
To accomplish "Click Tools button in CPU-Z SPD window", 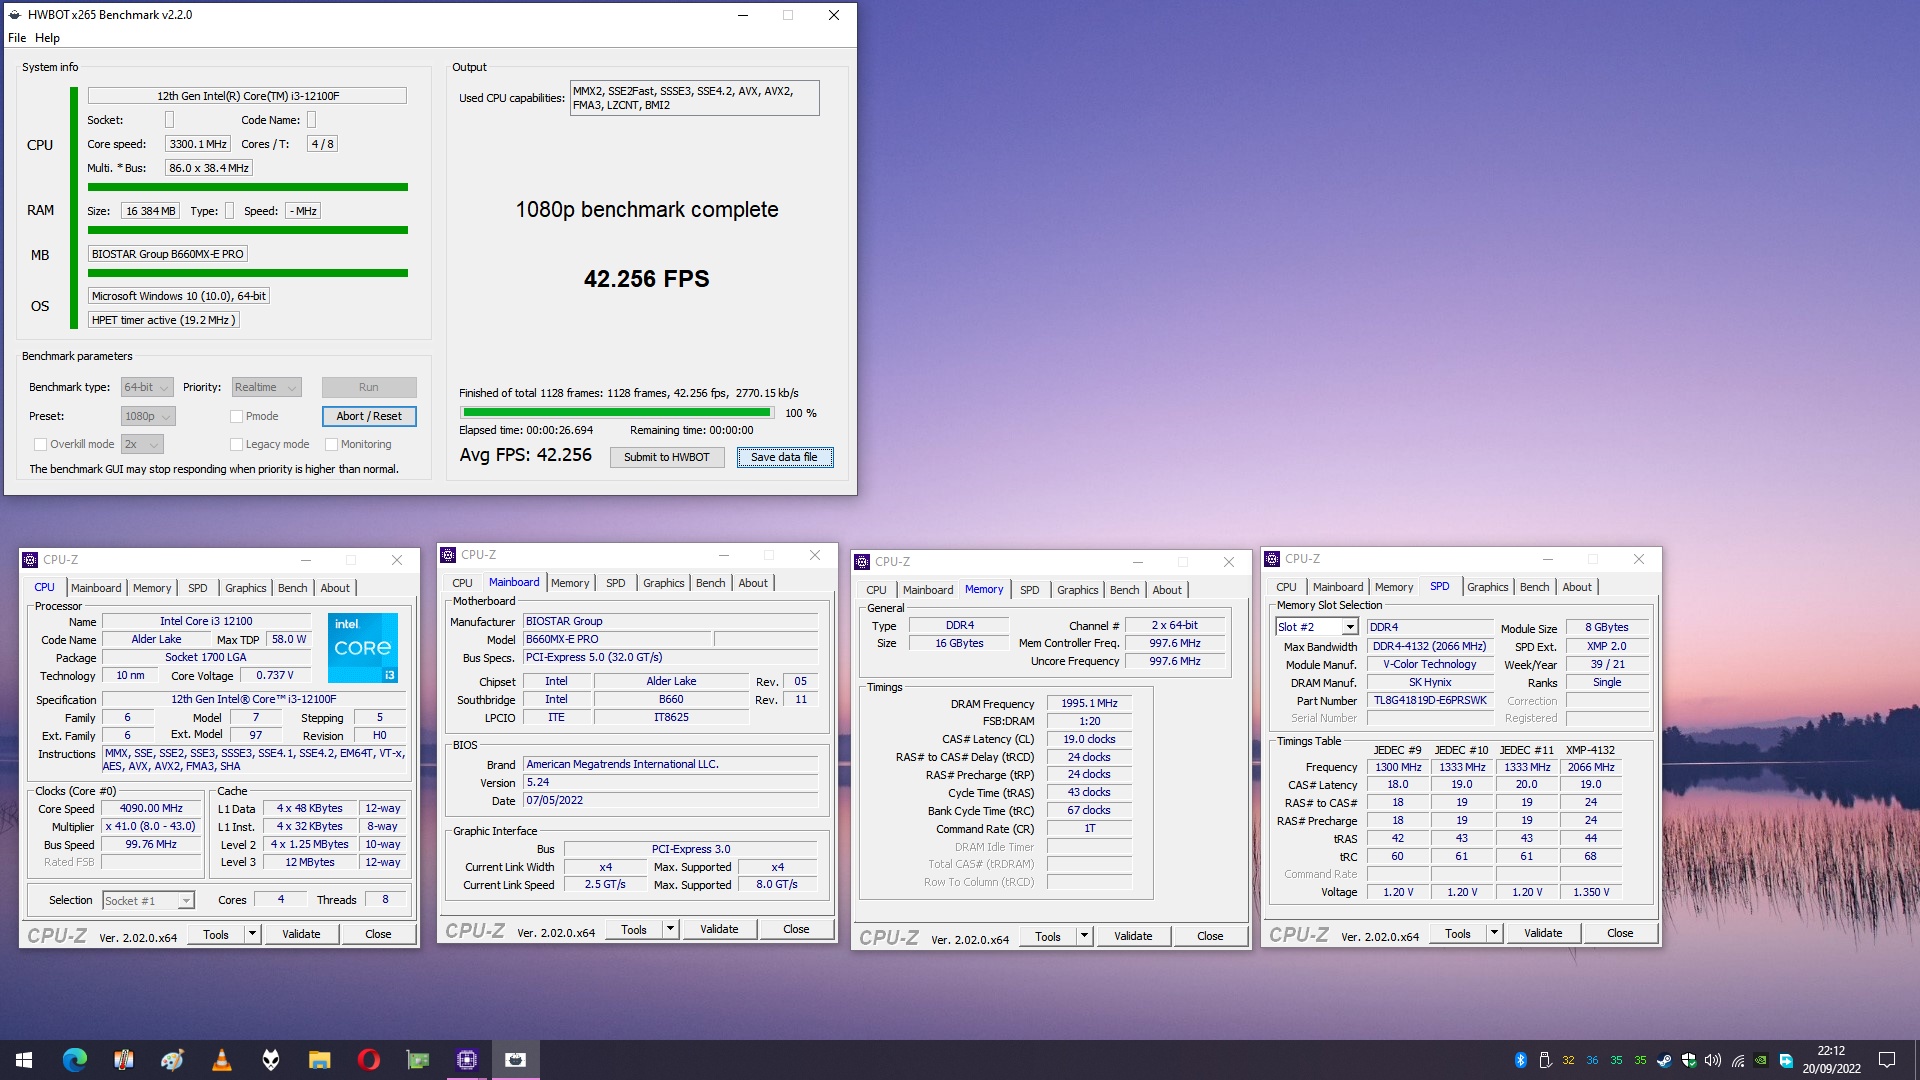I will [1458, 934].
